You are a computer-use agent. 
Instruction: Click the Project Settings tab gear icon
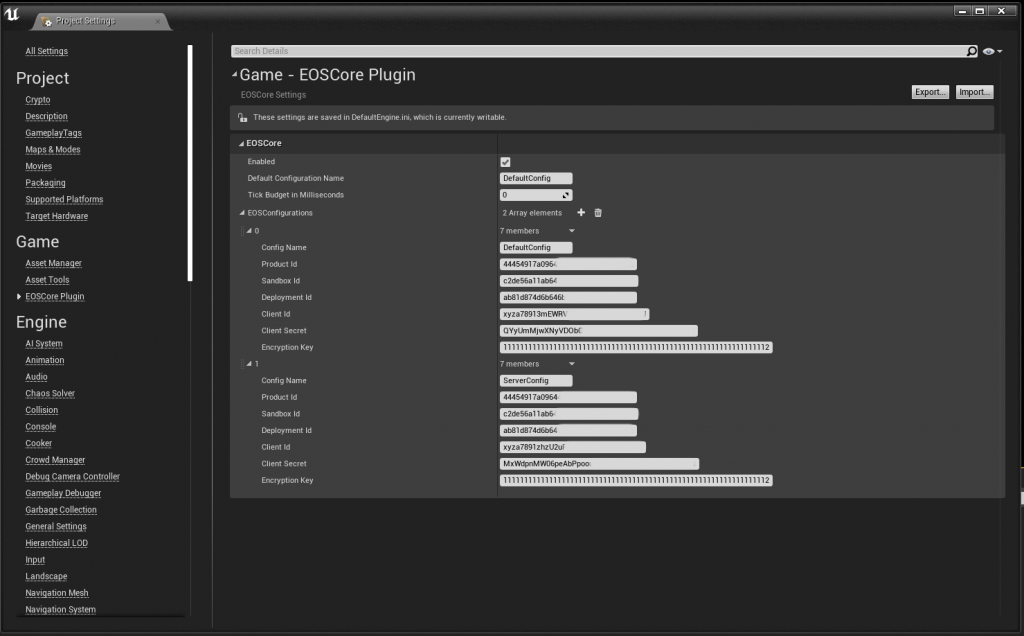tap(47, 21)
